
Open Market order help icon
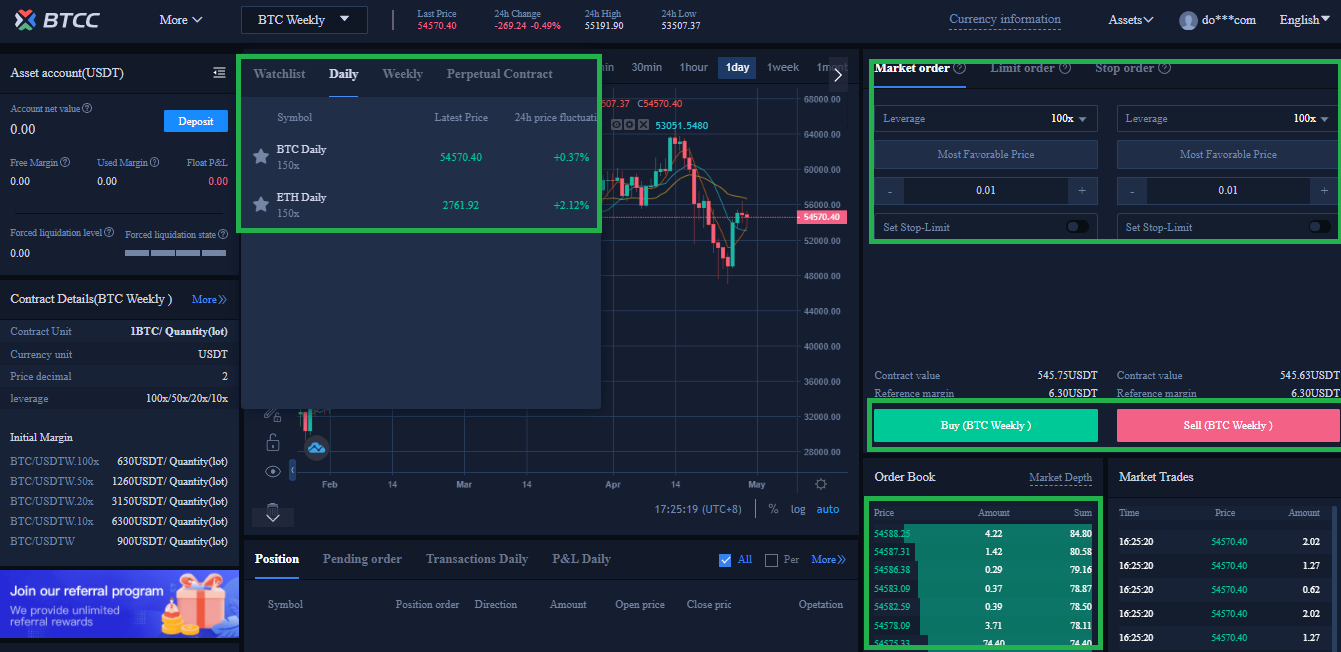[x=959, y=68]
